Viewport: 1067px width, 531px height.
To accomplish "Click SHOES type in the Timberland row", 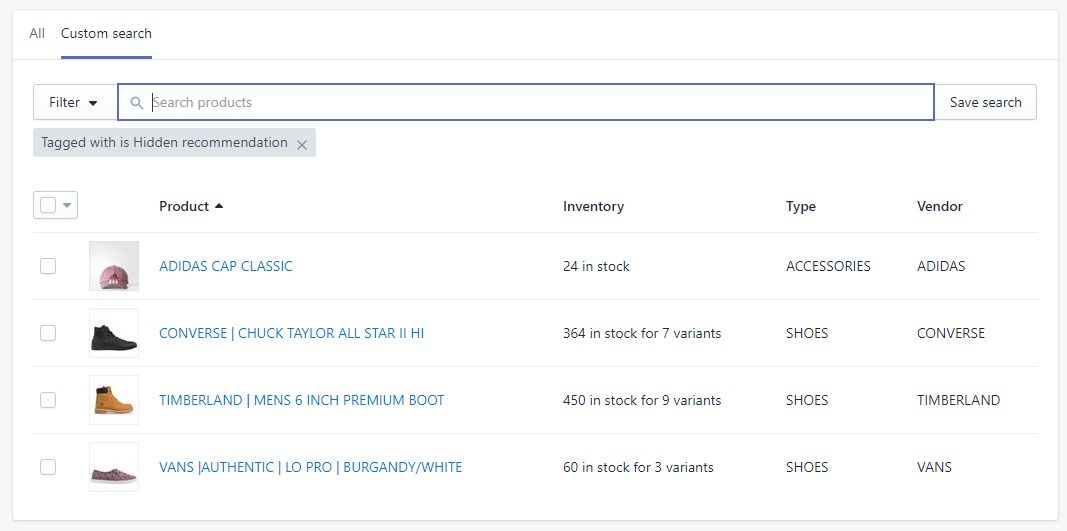I will click(807, 400).
